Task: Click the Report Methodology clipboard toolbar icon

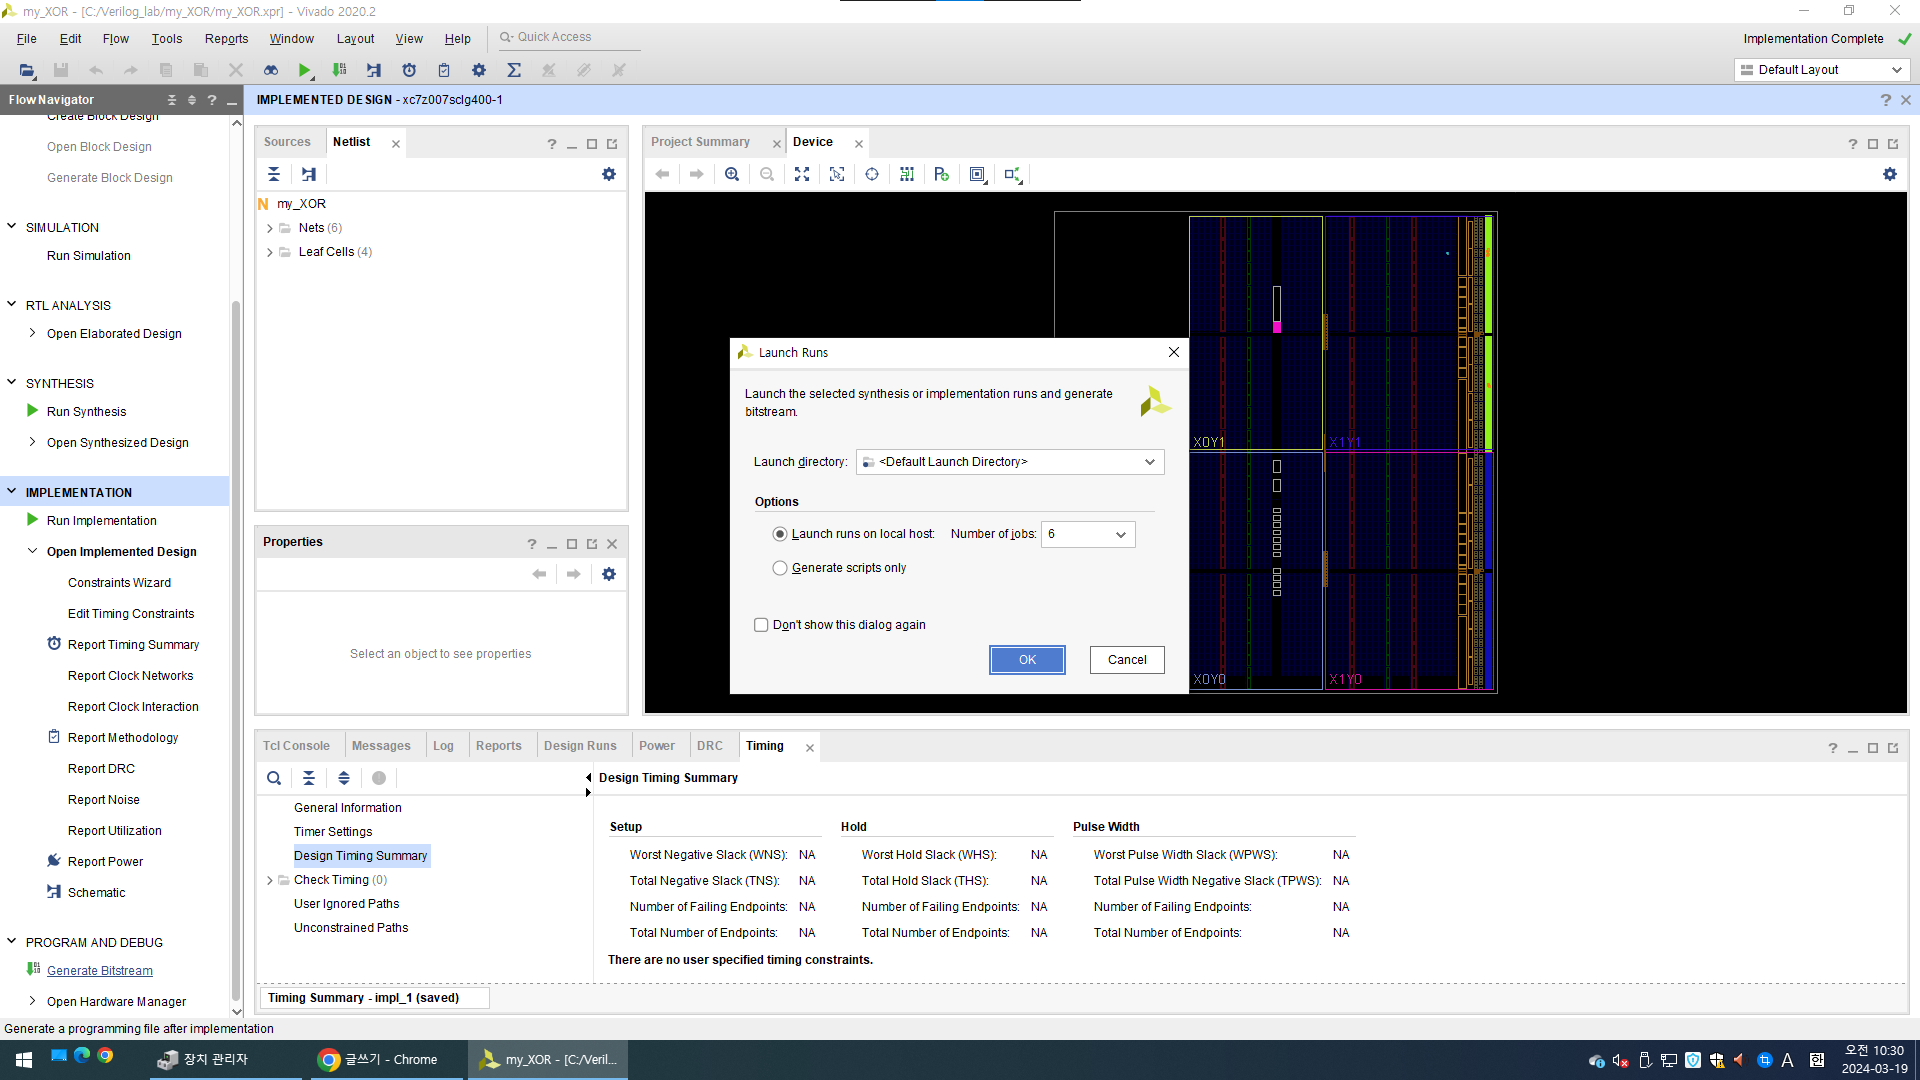Action: click(444, 70)
